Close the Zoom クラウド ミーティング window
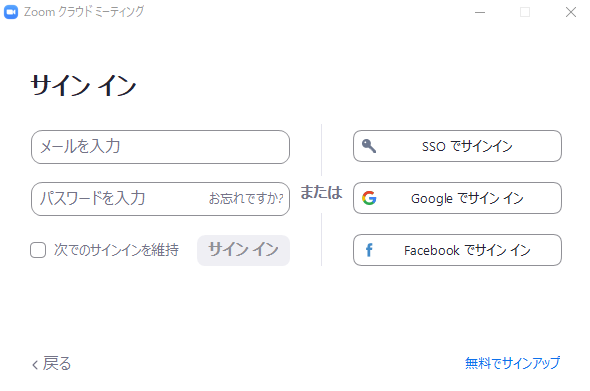Viewport: 590px width, 391px height. tap(571, 12)
